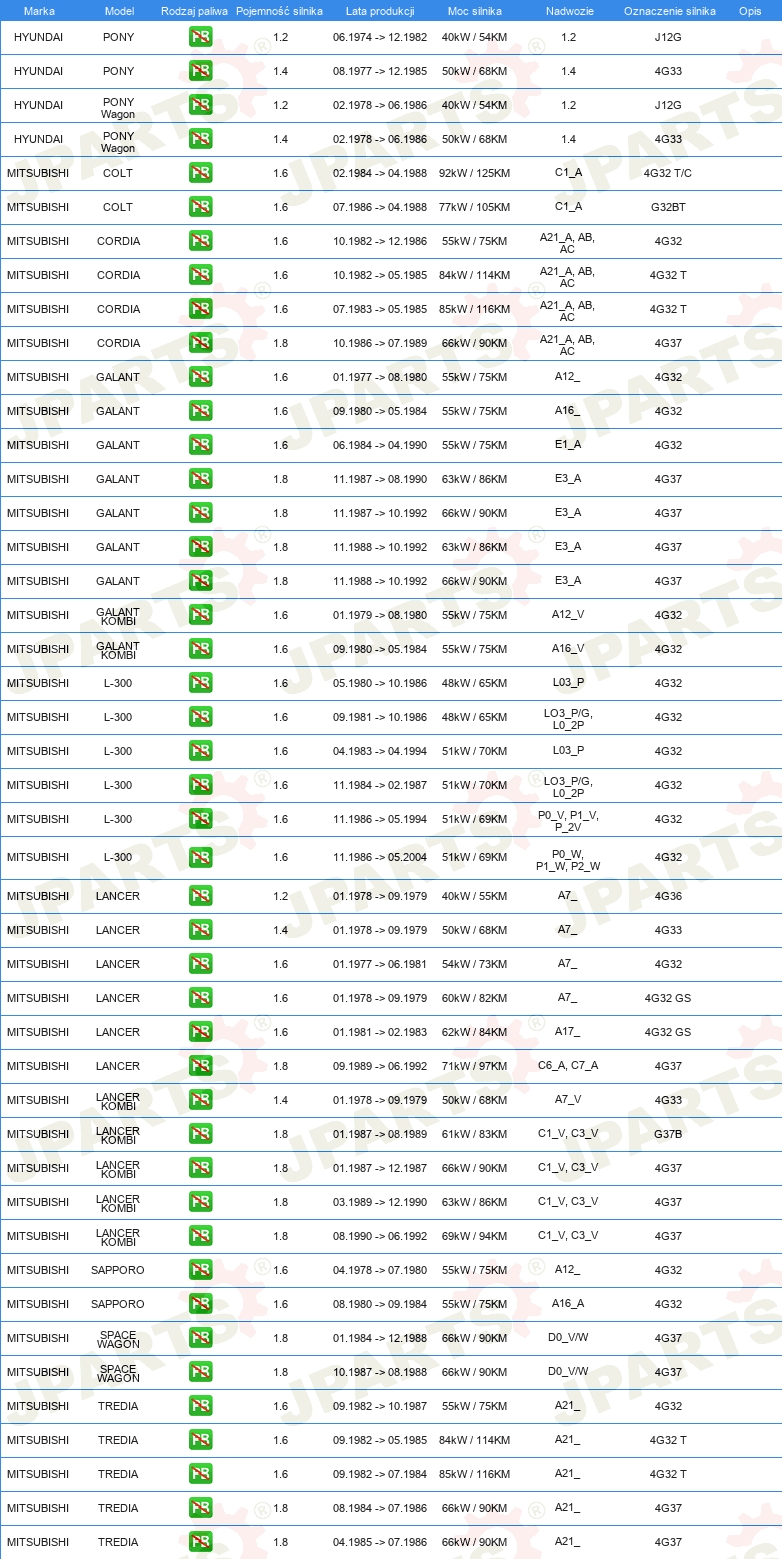The height and width of the screenshot is (1559, 782).
Task: Click fuel icon in Cordia 84kW / 114KM row
Action: tap(200, 275)
